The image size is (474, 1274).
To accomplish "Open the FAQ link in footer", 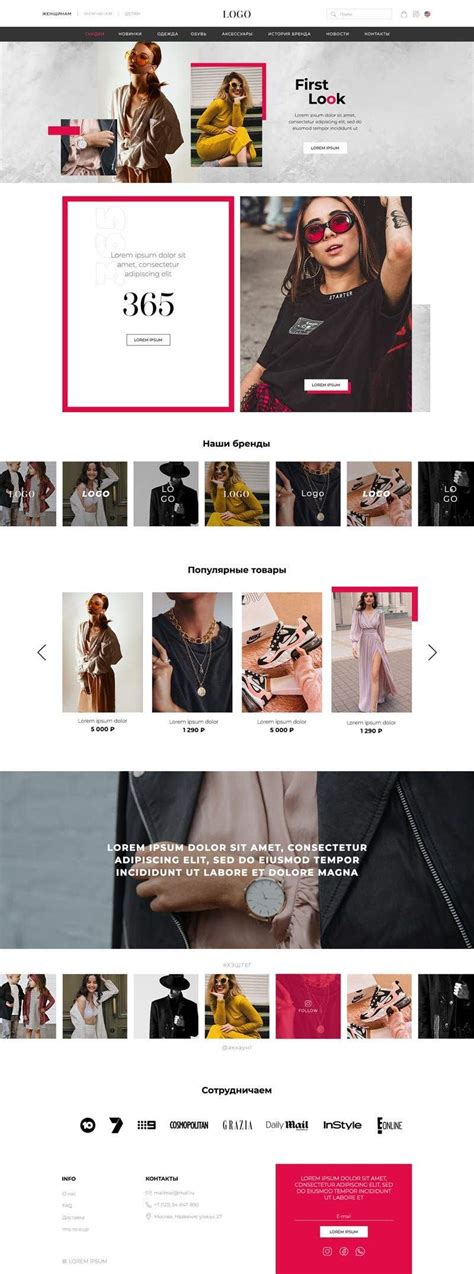I will 67,1205.
